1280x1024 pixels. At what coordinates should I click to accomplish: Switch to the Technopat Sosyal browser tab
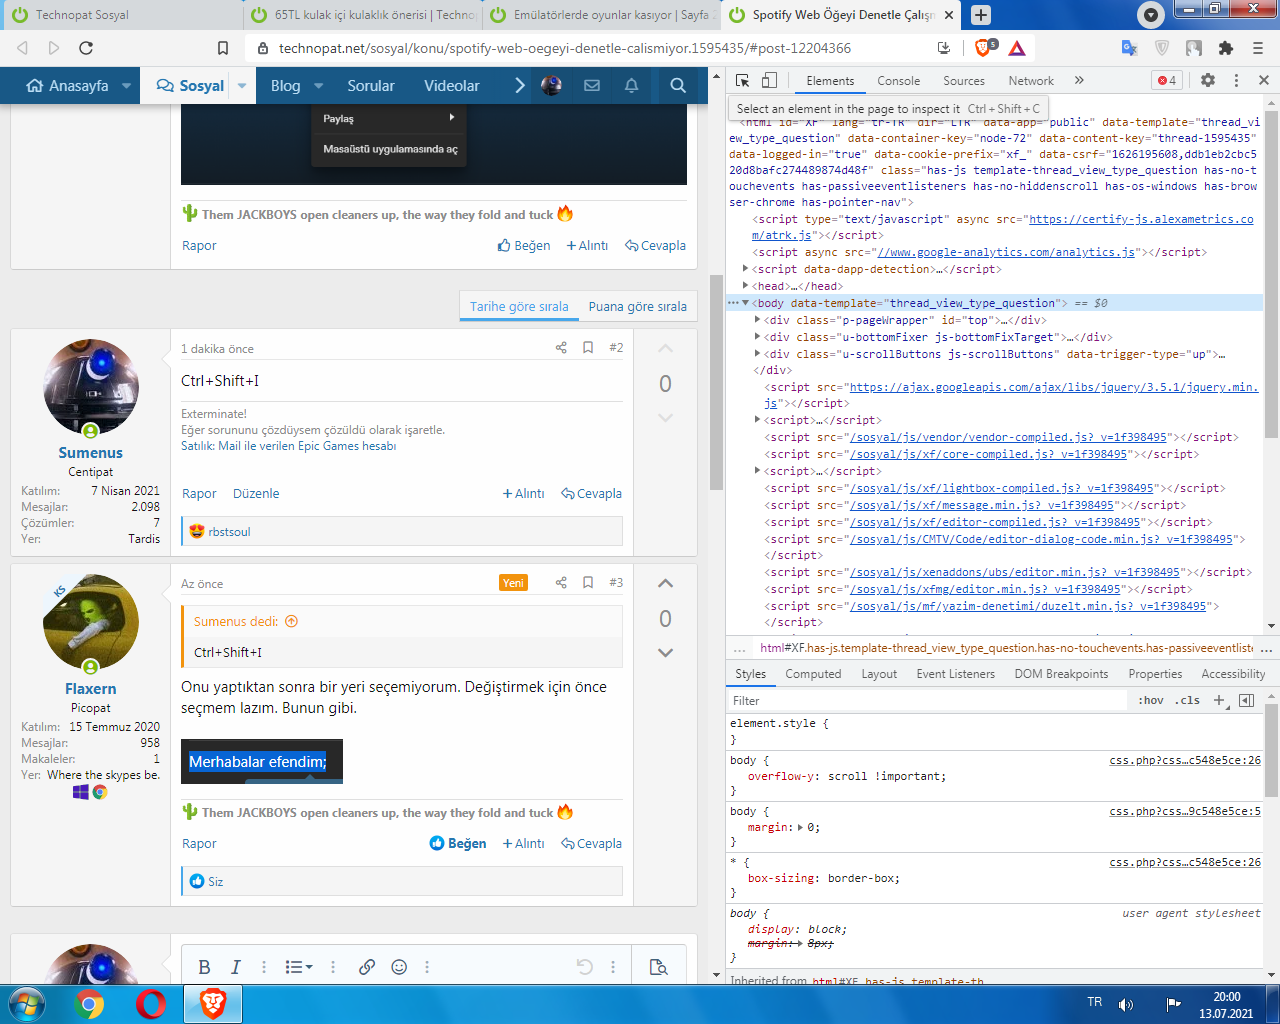click(x=120, y=15)
